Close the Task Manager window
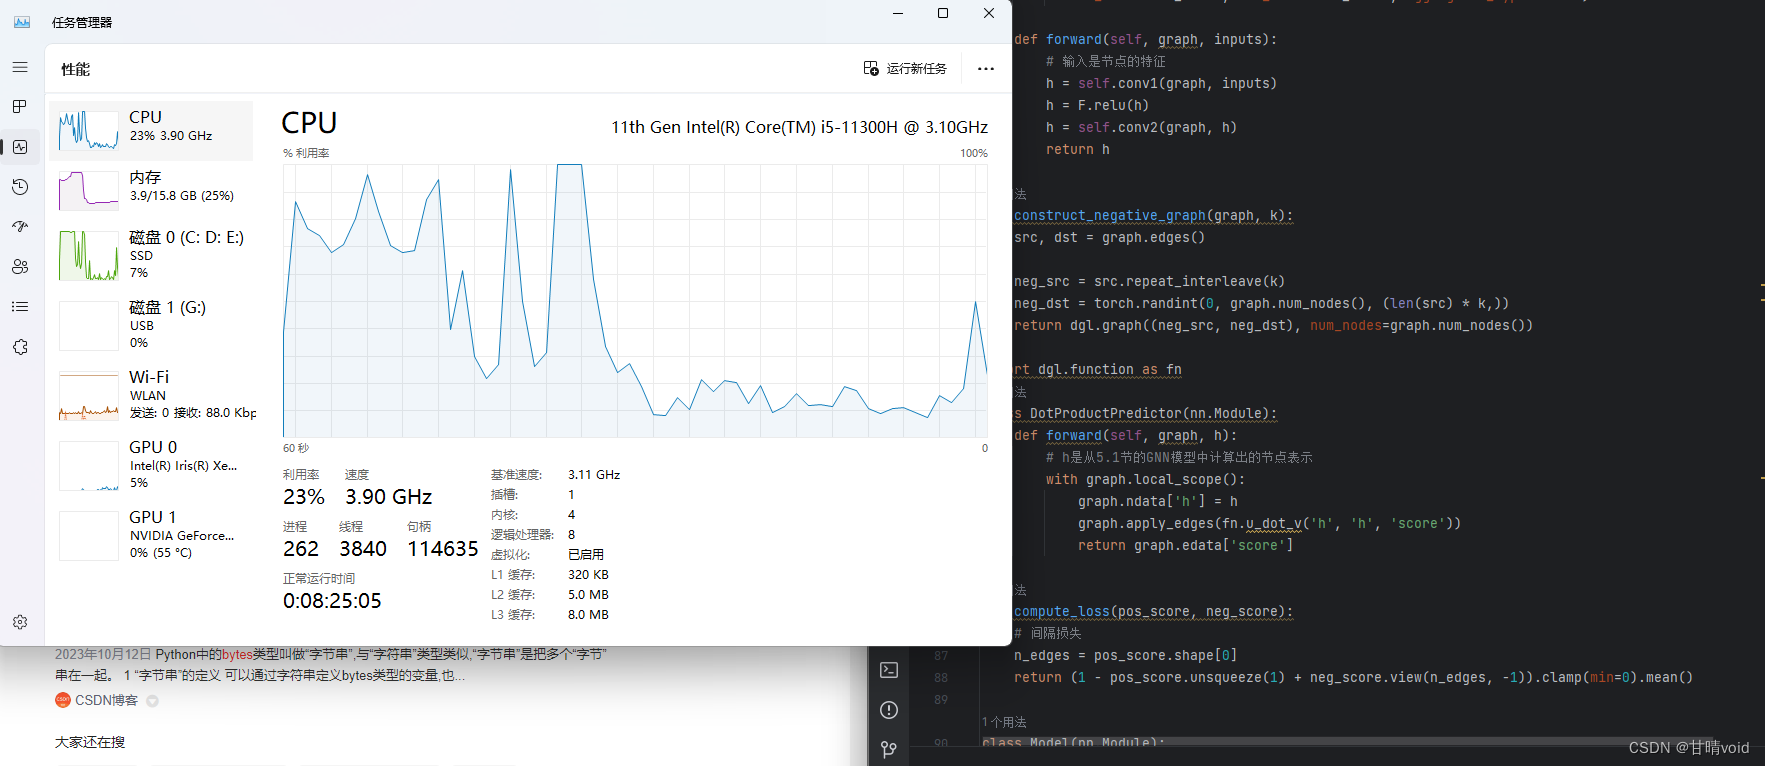This screenshot has height=766, width=1765. tap(989, 13)
